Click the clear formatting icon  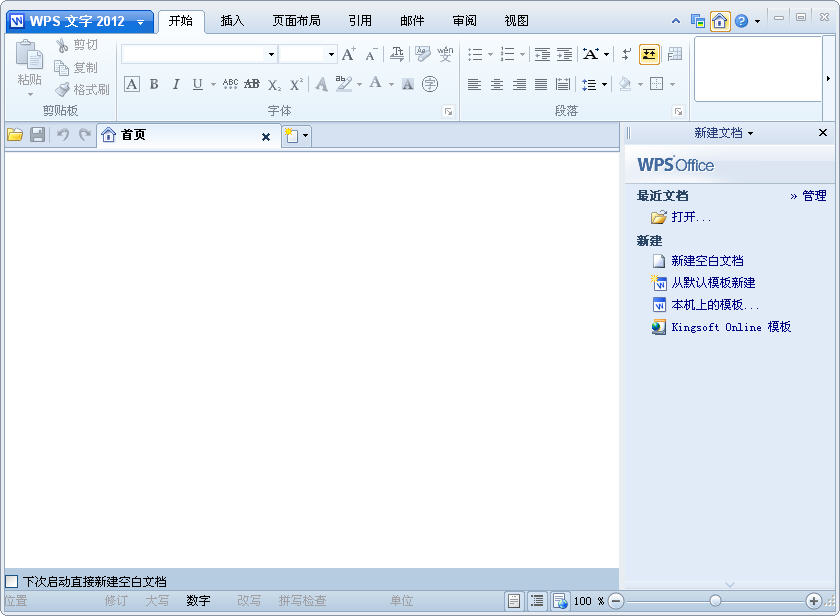pyautogui.click(x=423, y=54)
